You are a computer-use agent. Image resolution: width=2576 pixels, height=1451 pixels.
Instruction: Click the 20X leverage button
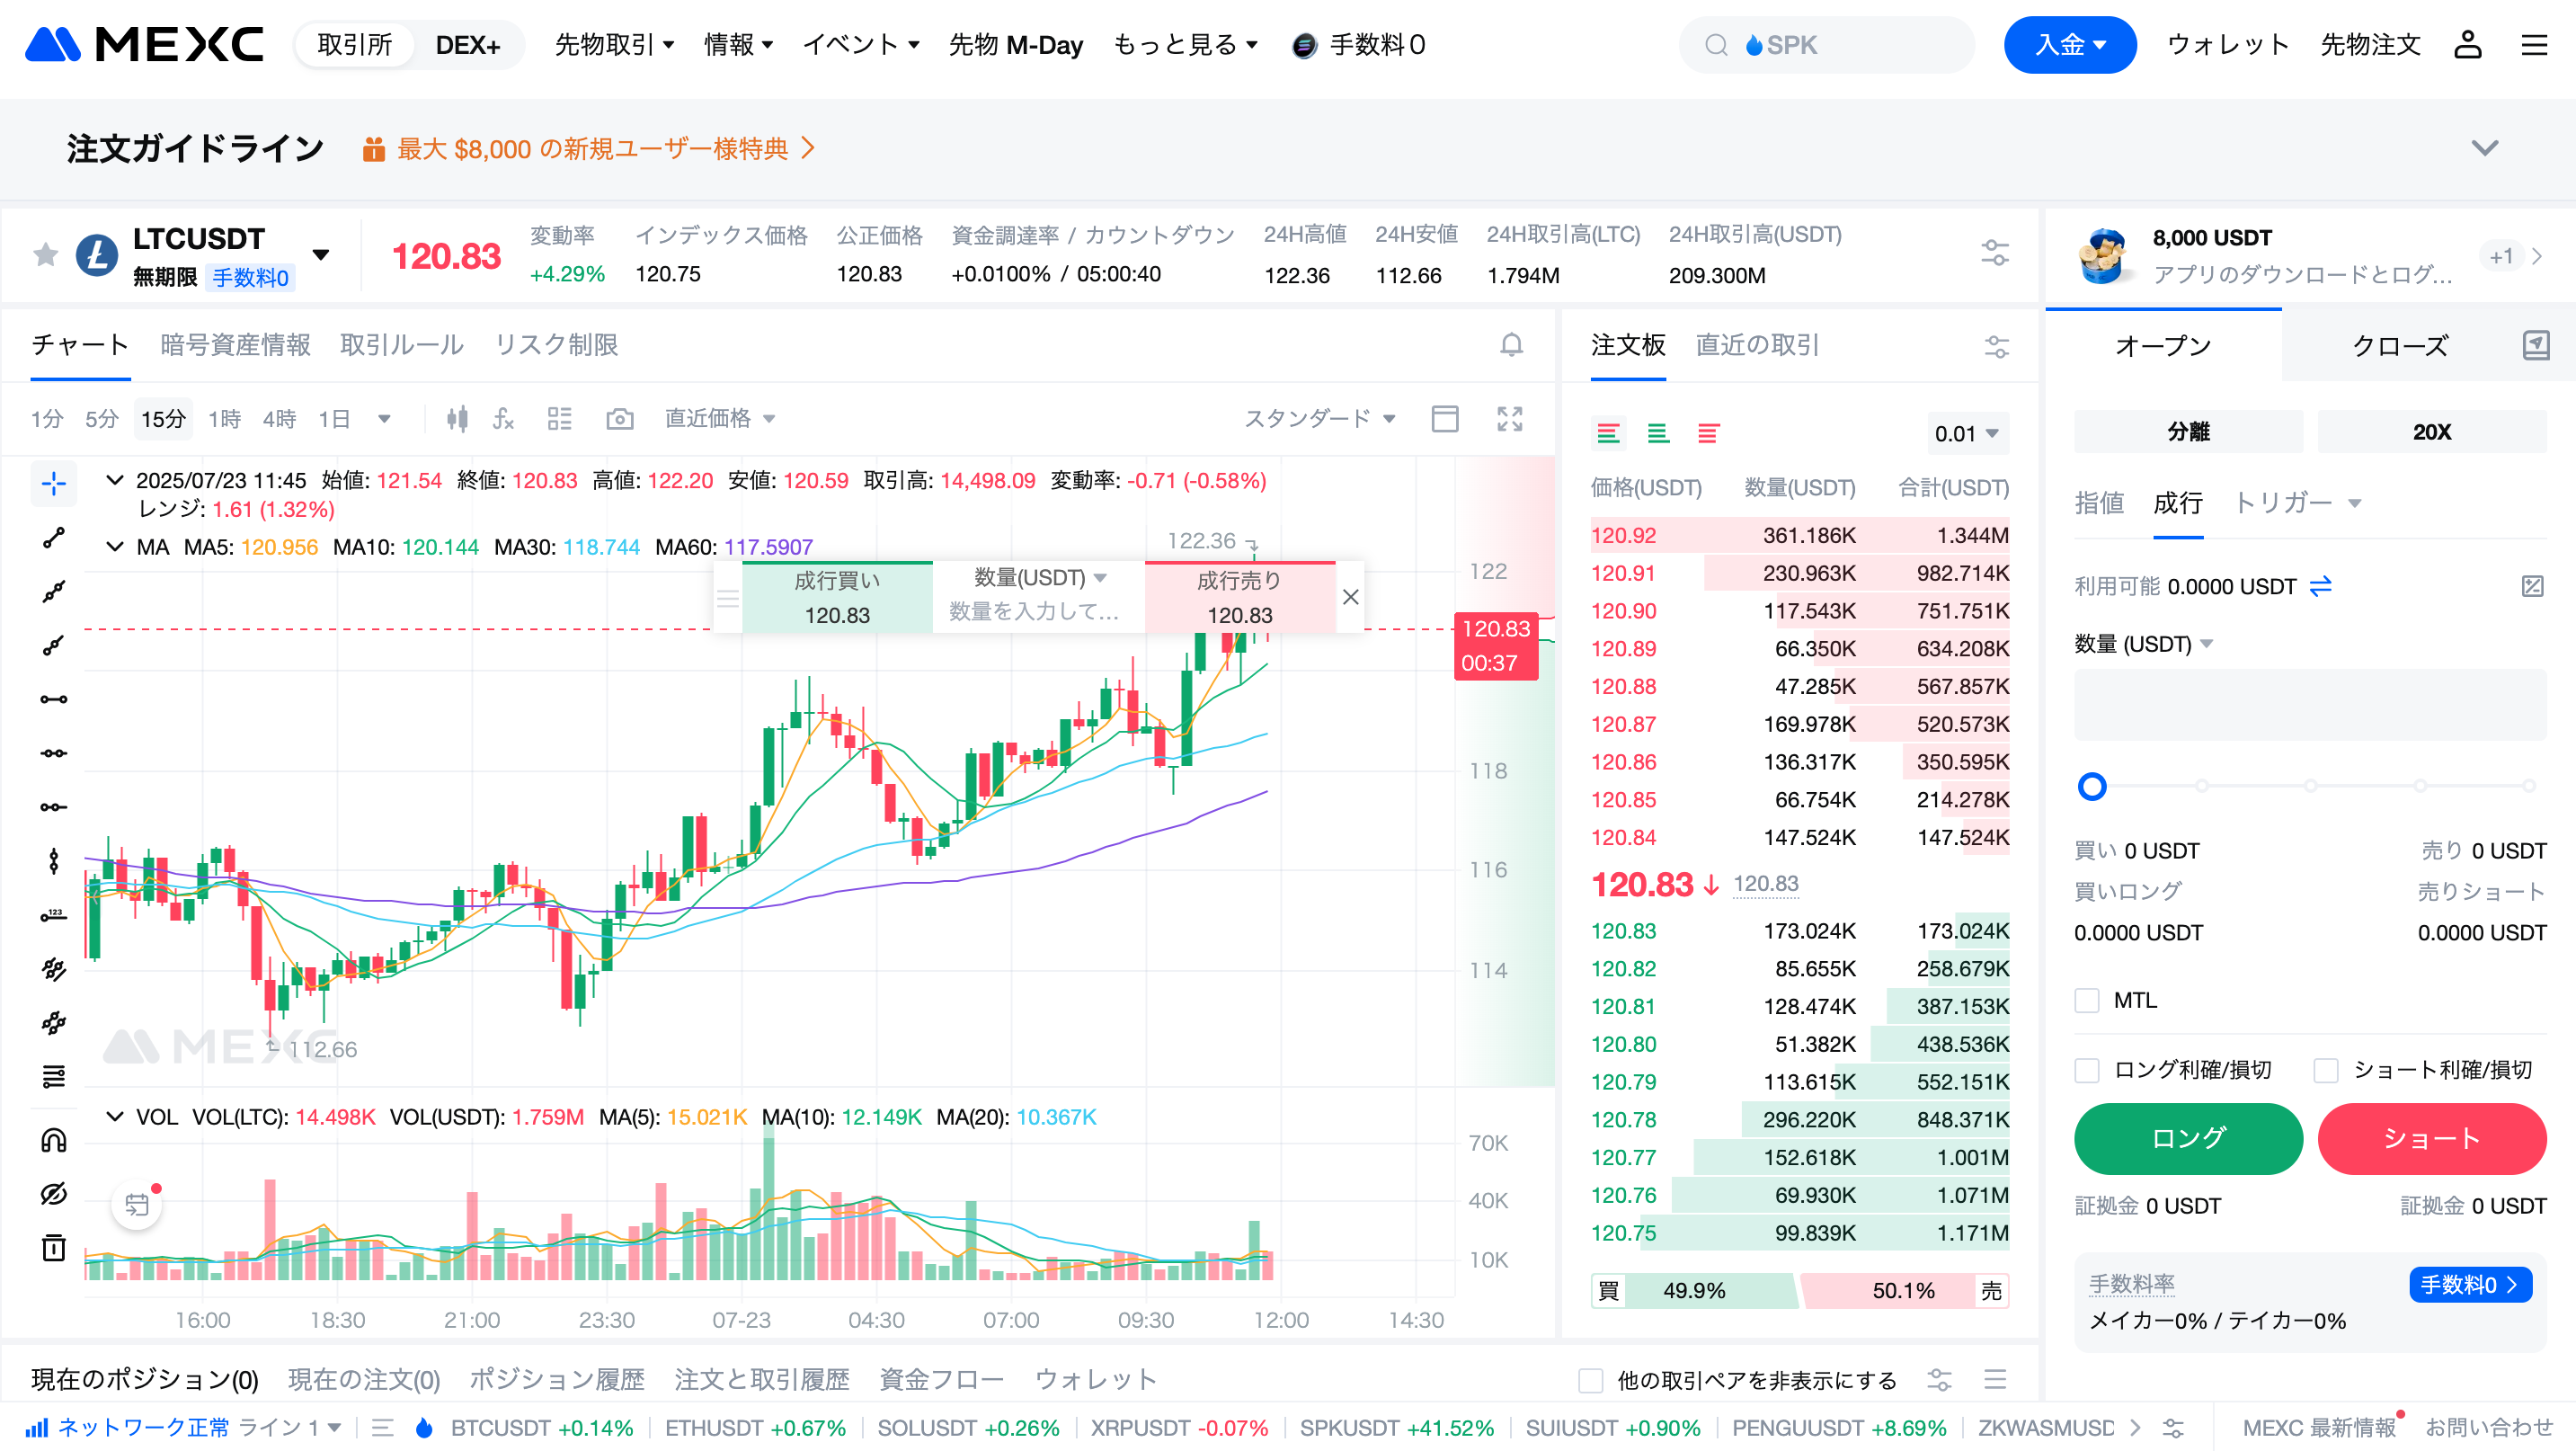[2431, 432]
